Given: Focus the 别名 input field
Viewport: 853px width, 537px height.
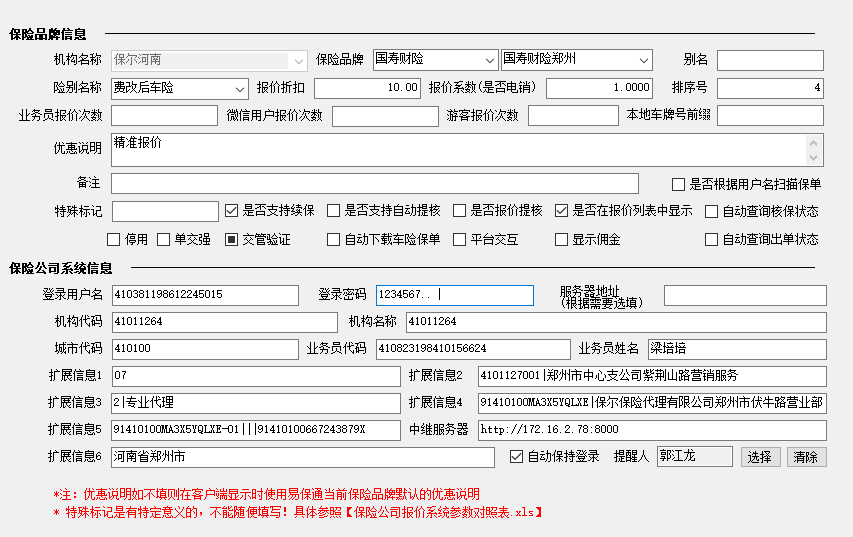Looking at the screenshot, I should tap(770, 60).
